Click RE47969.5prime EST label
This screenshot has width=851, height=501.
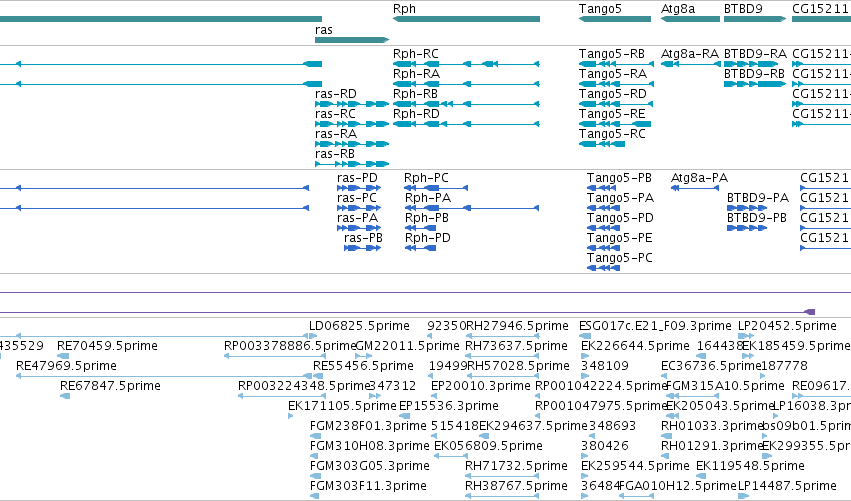[x=66, y=366]
